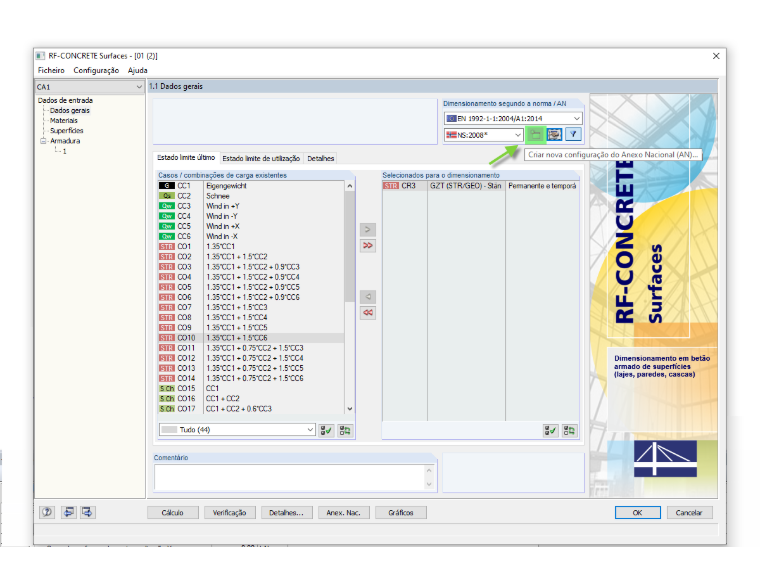
Task: Click the Anex. Nac. button
Action: 344,513
